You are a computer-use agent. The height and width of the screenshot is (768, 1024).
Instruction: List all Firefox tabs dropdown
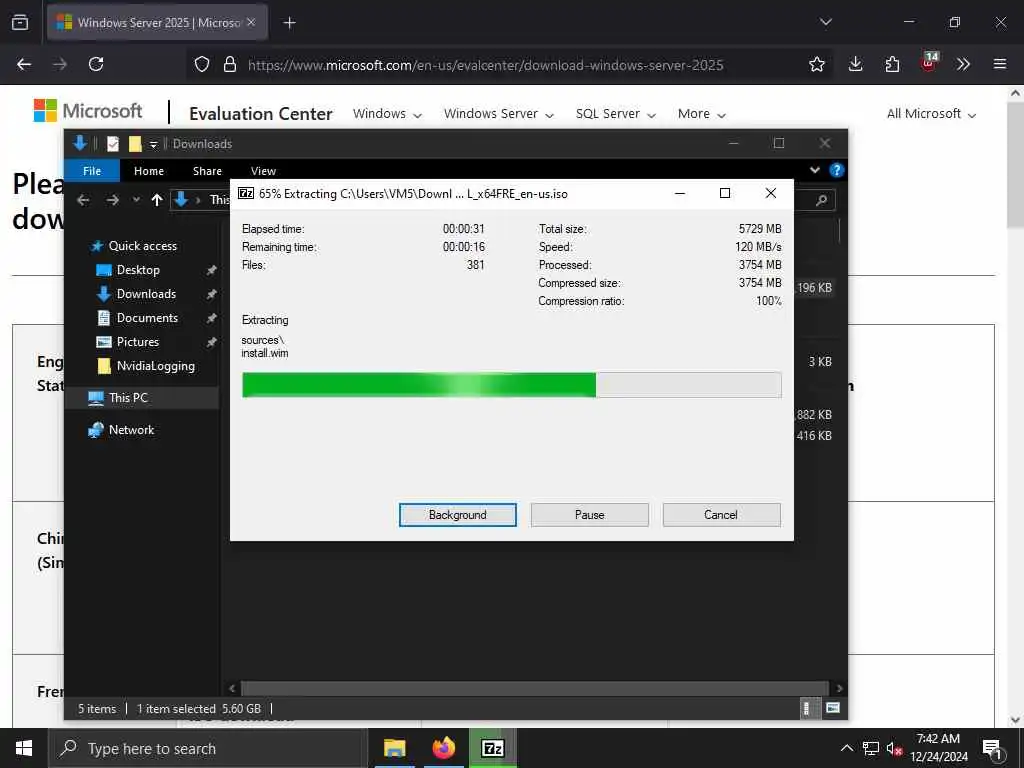pos(825,22)
